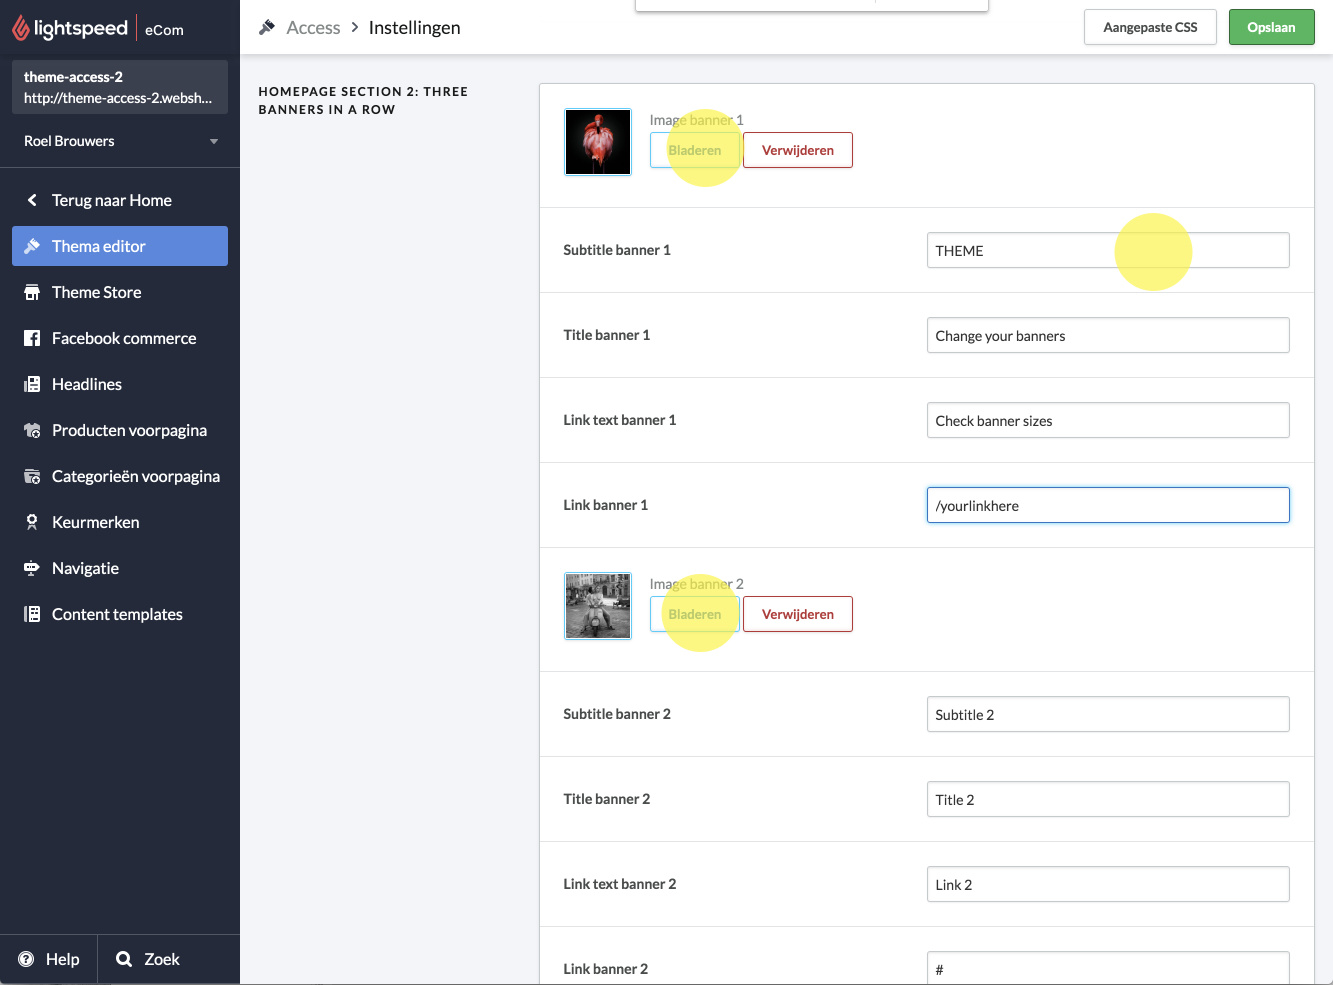Select the flamingo banner 1 thumbnail
Image resolution: width=1333 pixels, height=985 pixels.
pyautogui.click(x=598, y=142)
